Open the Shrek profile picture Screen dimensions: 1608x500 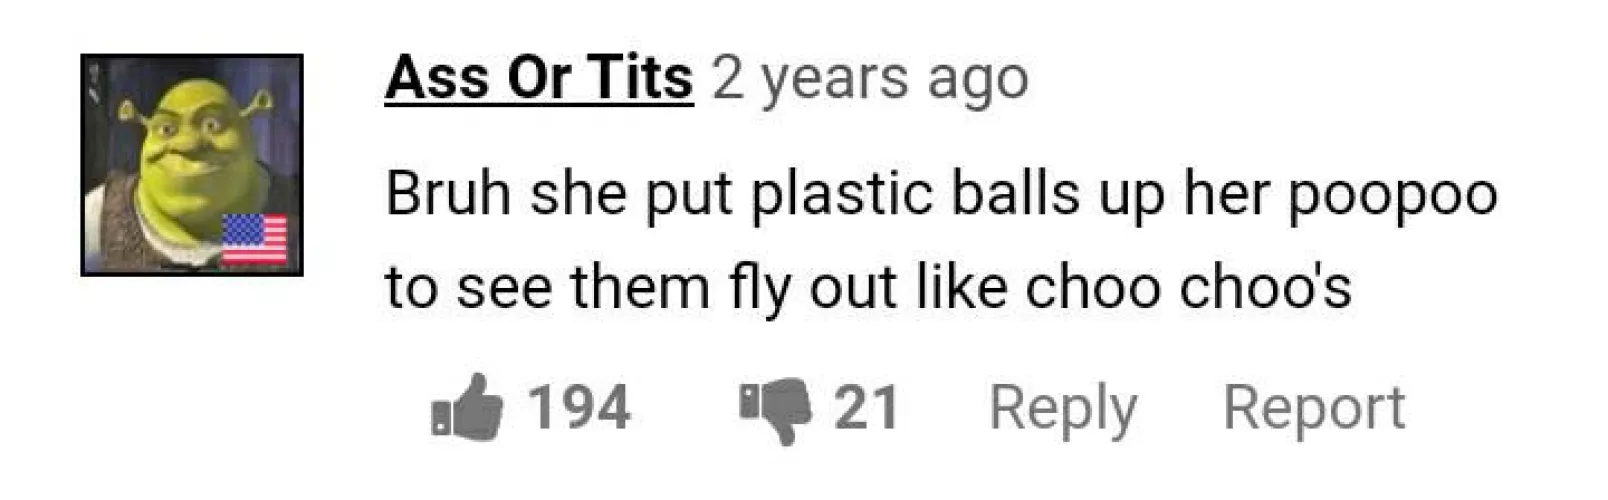click(x=192, y=165)
